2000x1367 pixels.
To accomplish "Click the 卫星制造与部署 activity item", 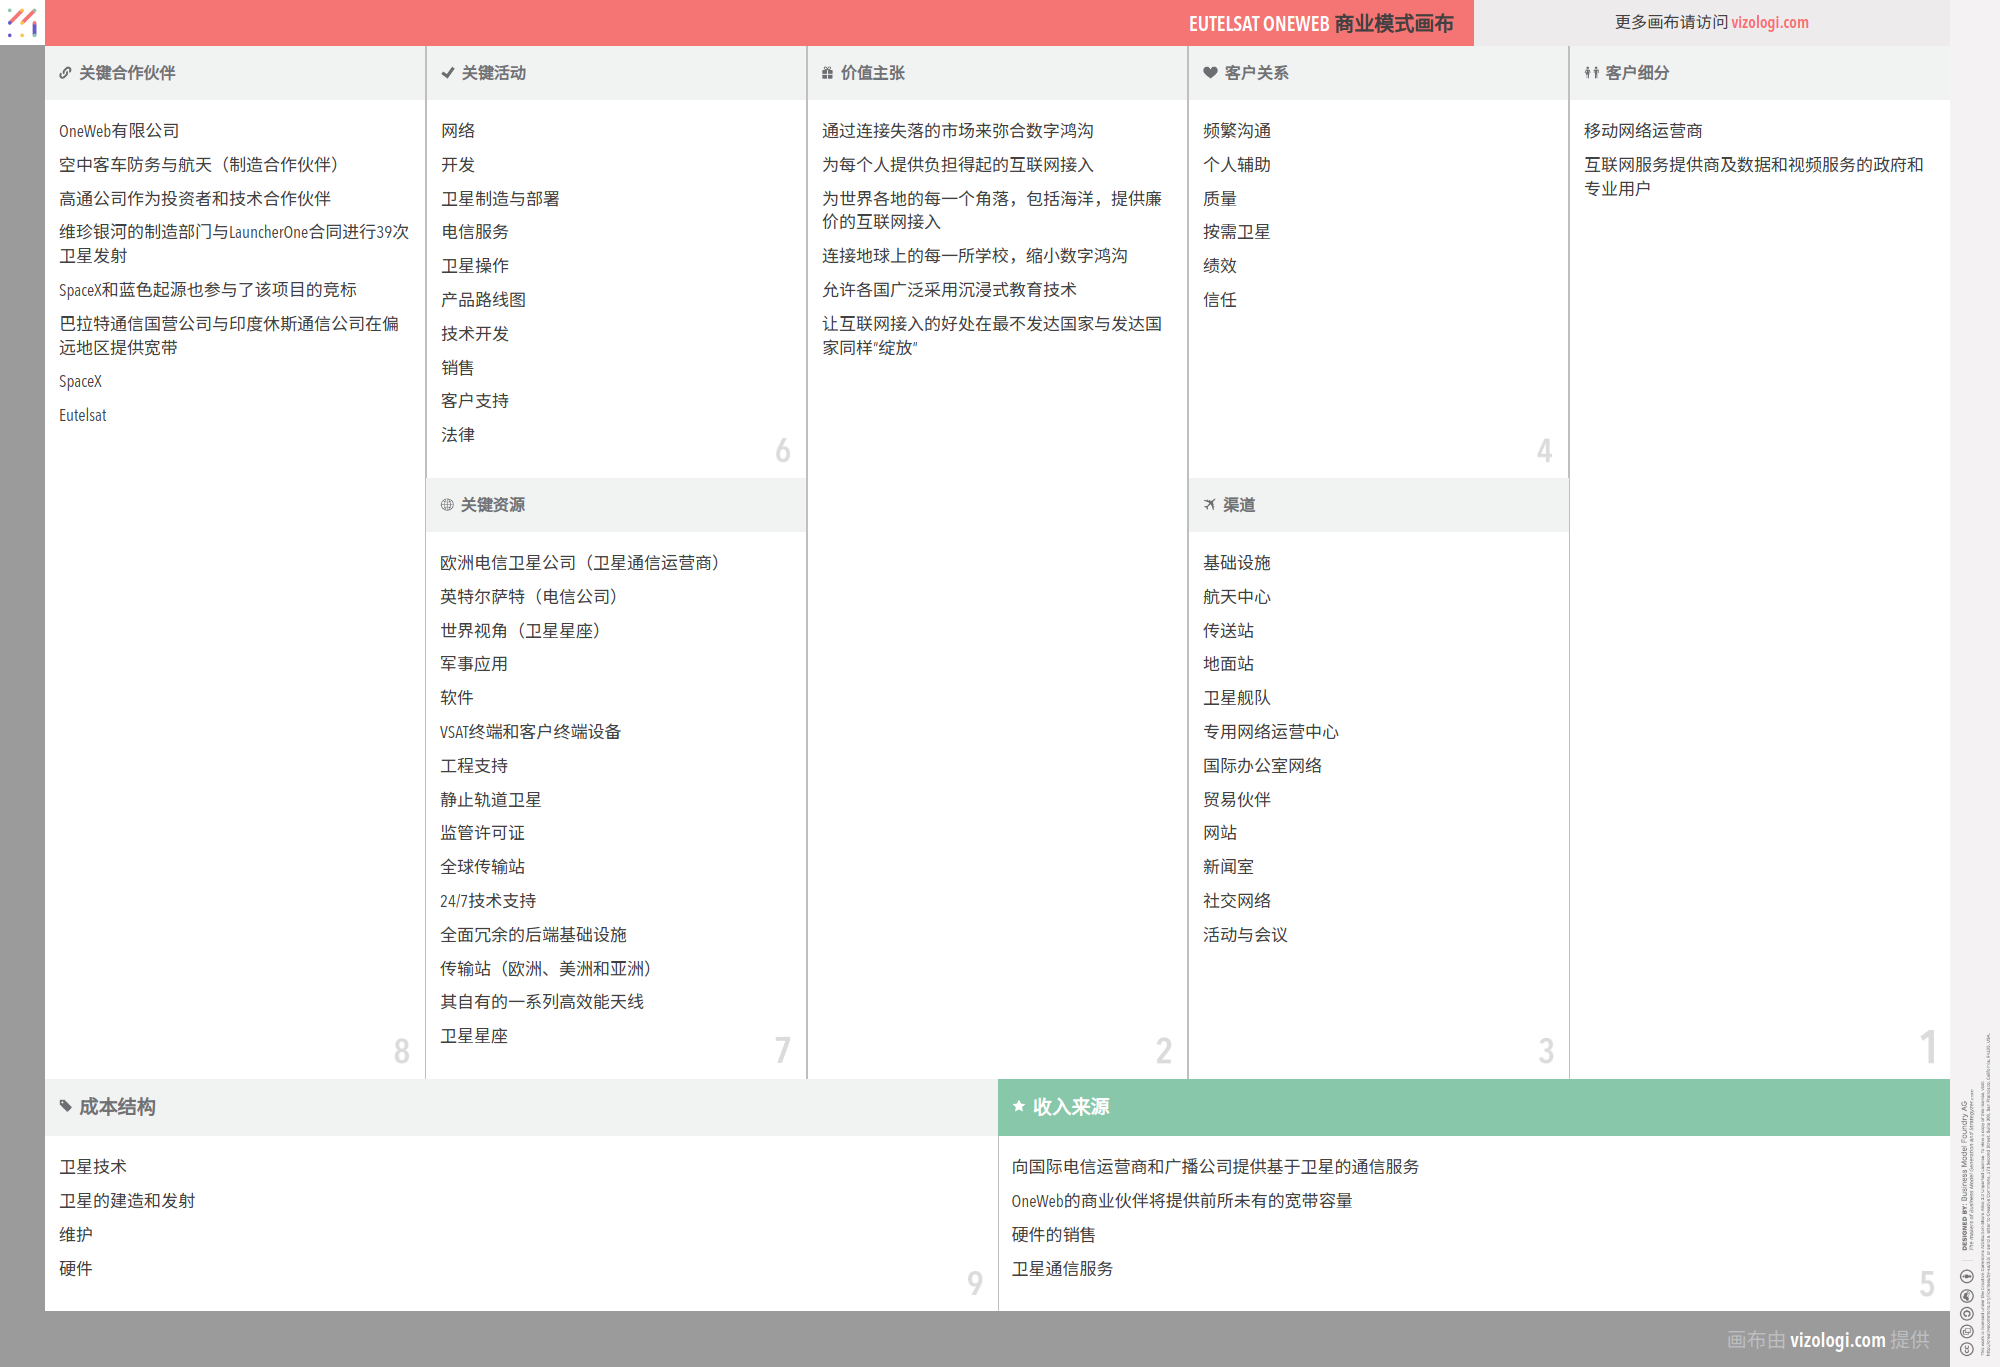I will (500, 199).
